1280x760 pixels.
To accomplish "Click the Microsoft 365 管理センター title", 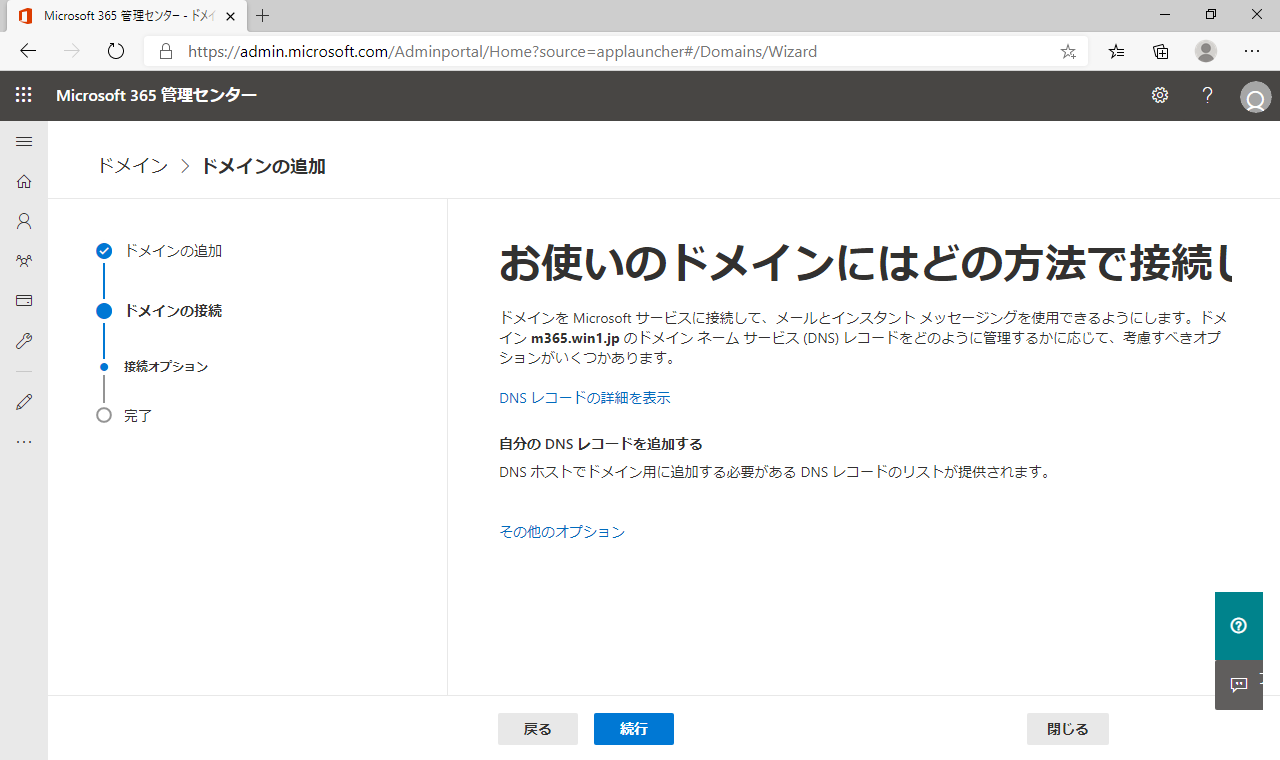I will click(156, 95).
